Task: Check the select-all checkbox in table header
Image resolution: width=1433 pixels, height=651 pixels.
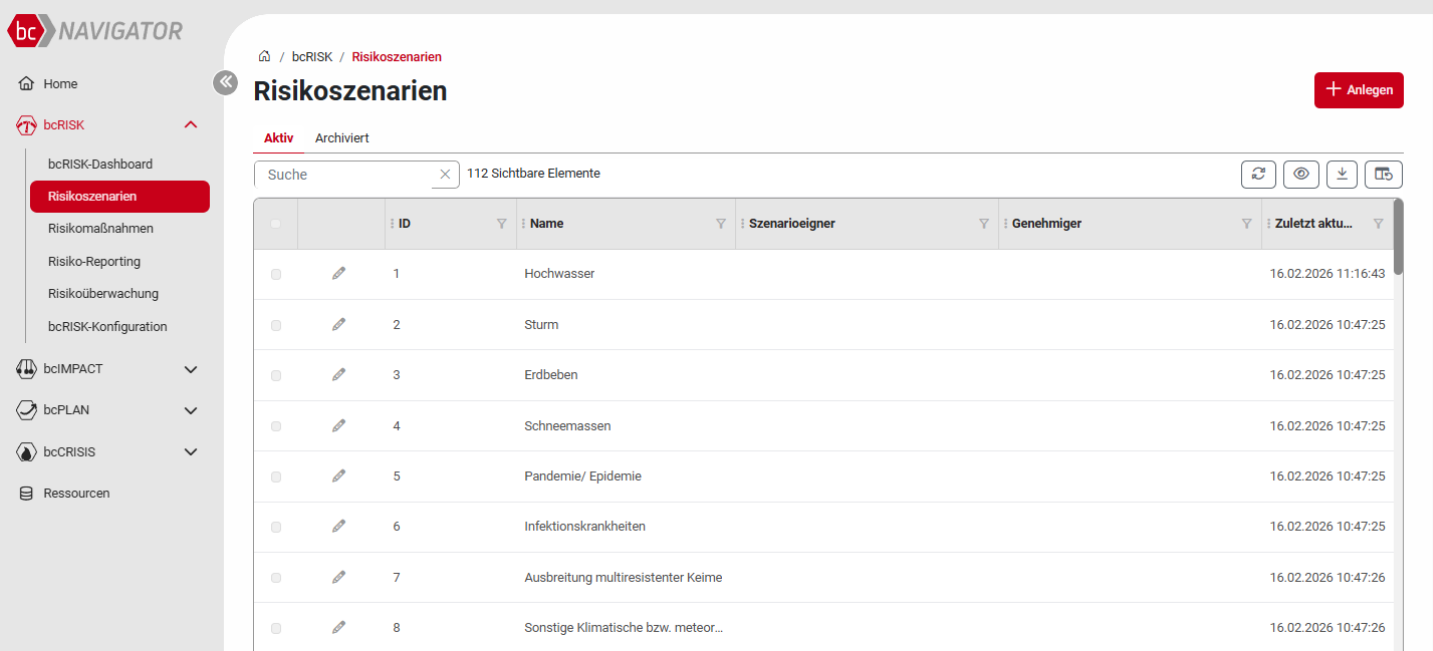Action: [x=276, y=224]
